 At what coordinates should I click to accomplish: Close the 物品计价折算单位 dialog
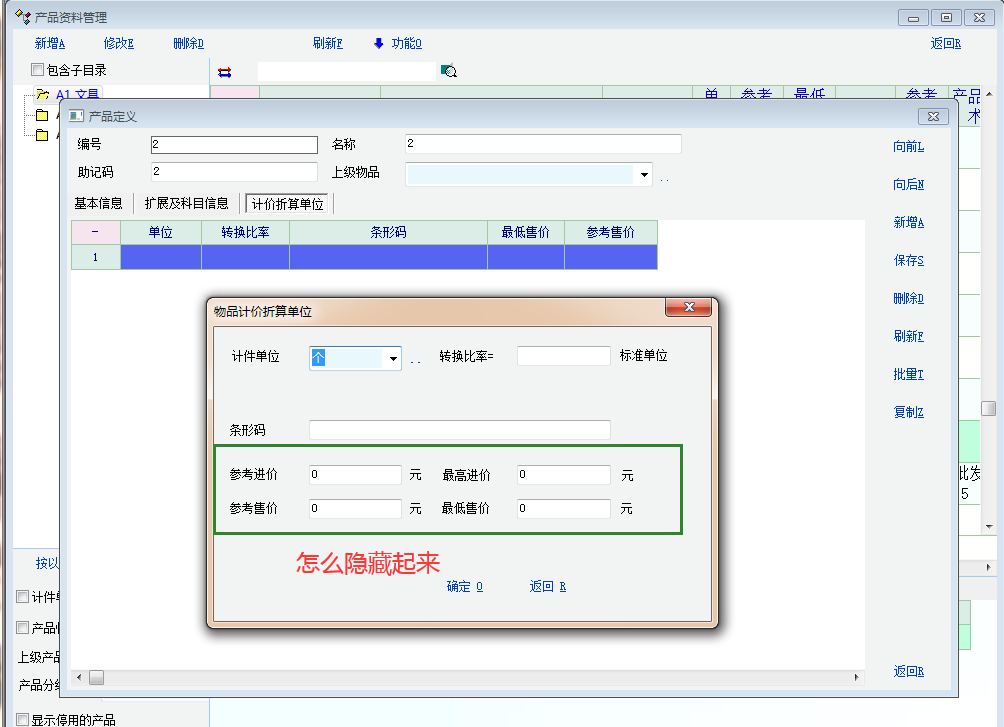688,308
